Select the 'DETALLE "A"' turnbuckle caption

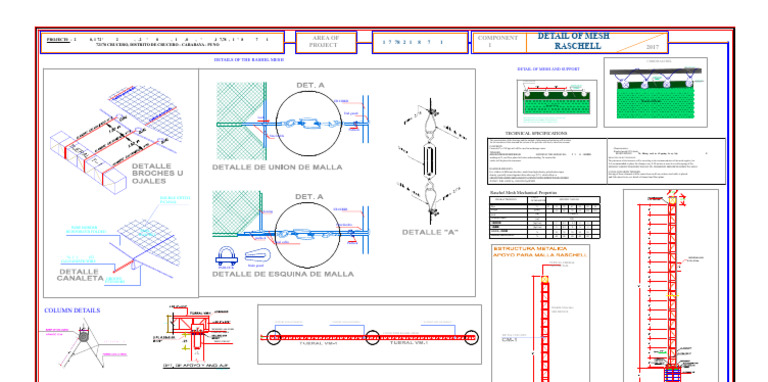coord(430,232)
